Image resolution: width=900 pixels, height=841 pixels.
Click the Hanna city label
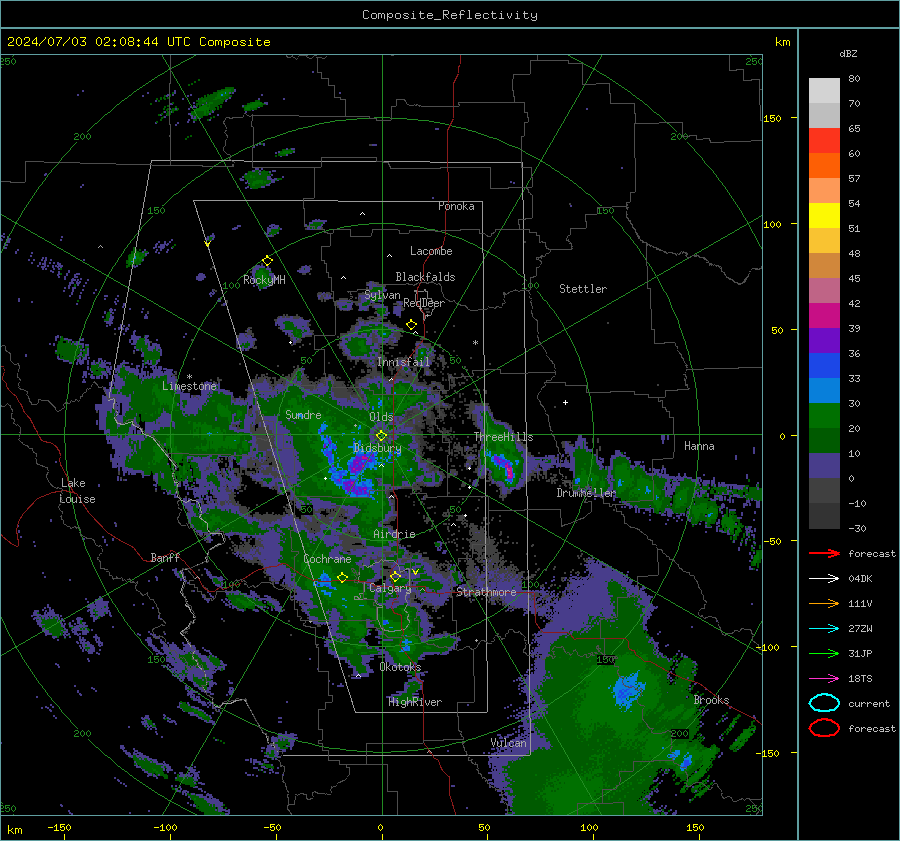699,446
